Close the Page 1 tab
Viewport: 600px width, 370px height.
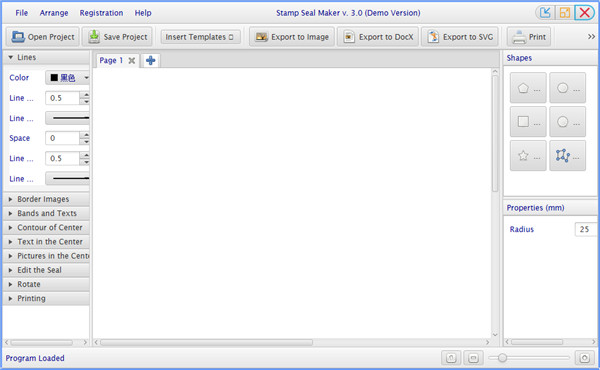click(x=132, y=60)
